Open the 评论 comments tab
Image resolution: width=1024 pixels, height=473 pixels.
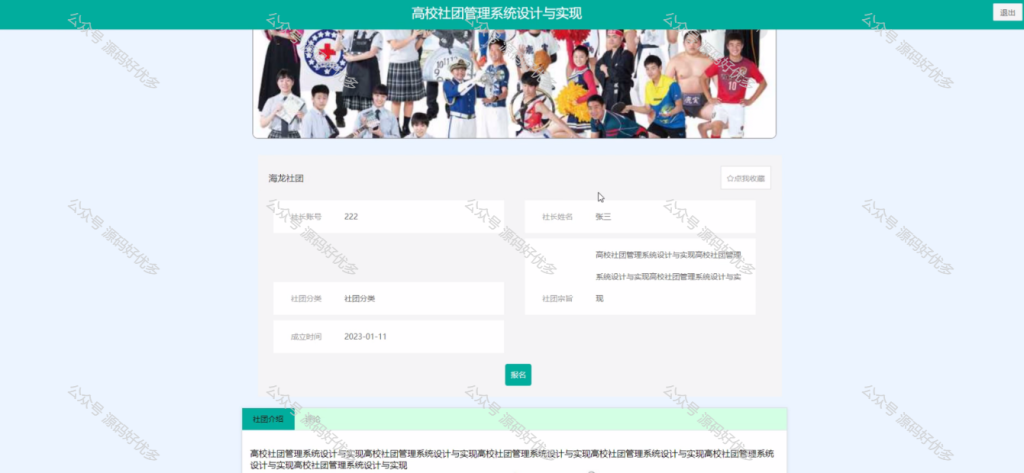(312, 419)
